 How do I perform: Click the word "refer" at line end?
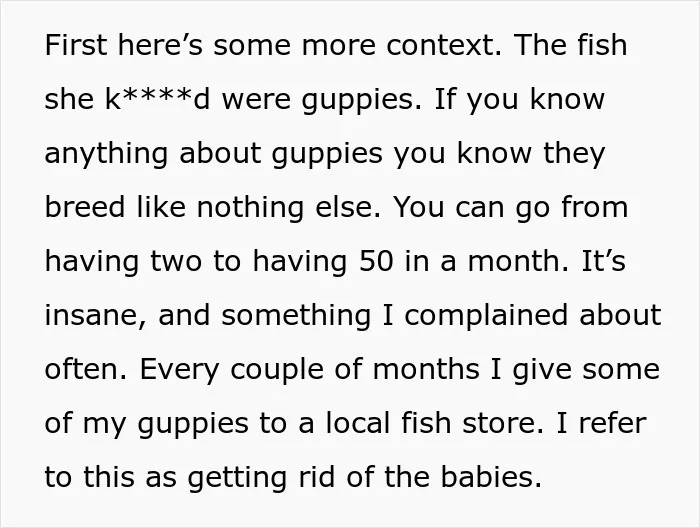click(612, 423)
